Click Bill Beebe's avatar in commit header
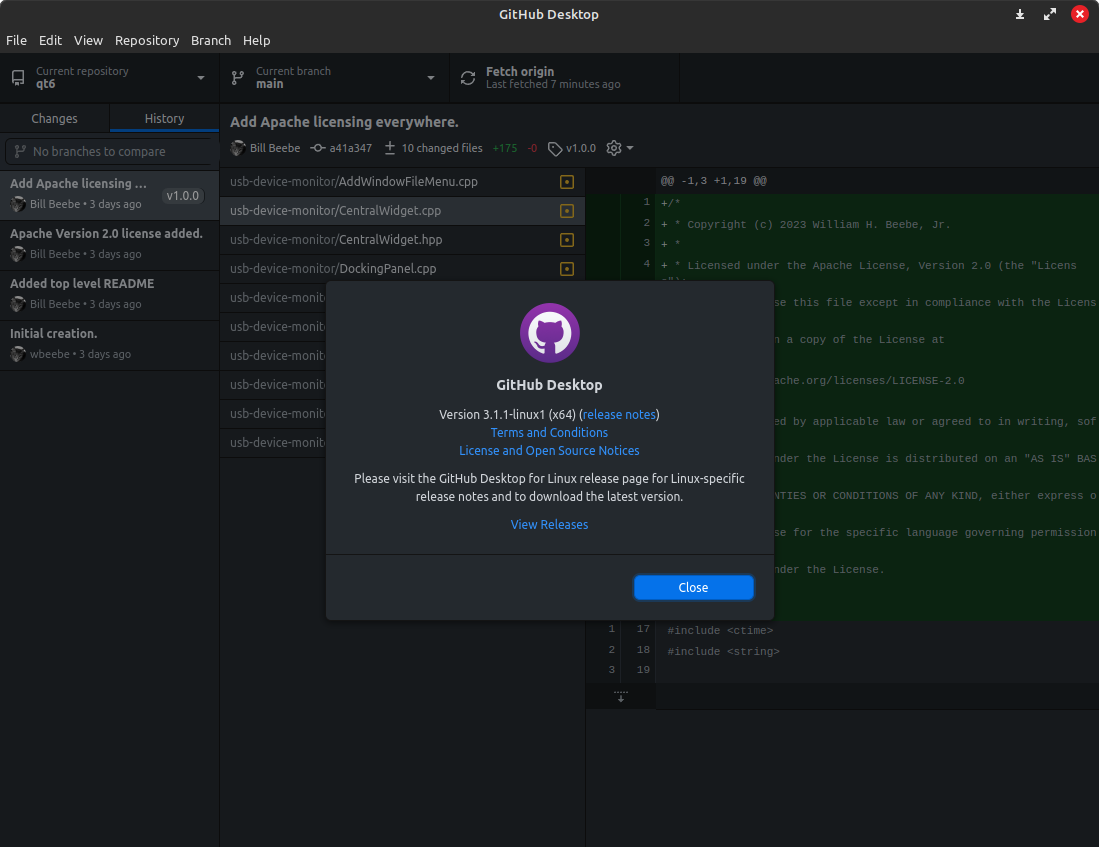This screenshot has height=847, width=1099. click(238, 148)
